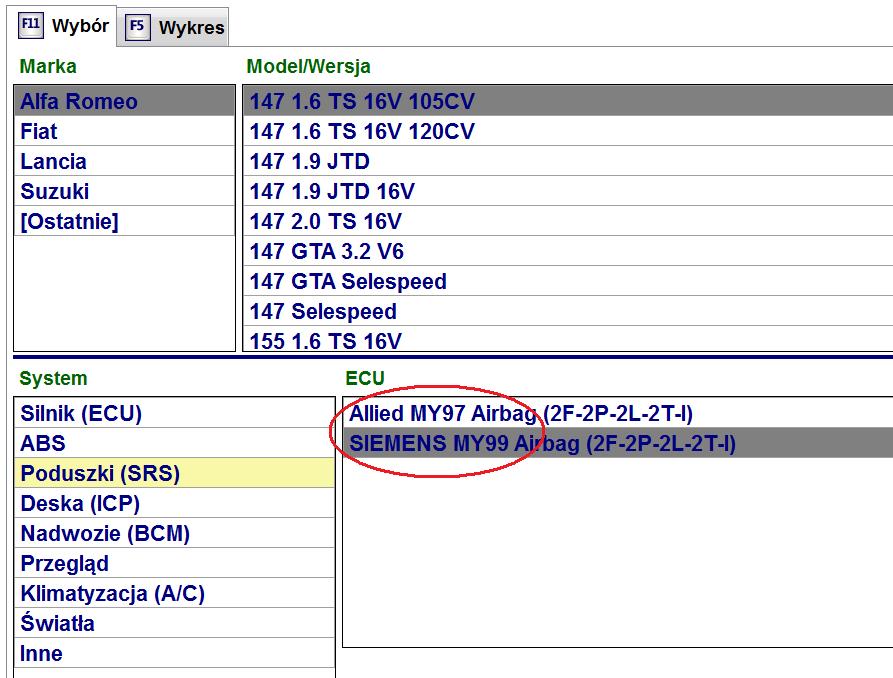893x678 pixels.
Task: Click the F5 key icon
Action: [x=137, y=27]
